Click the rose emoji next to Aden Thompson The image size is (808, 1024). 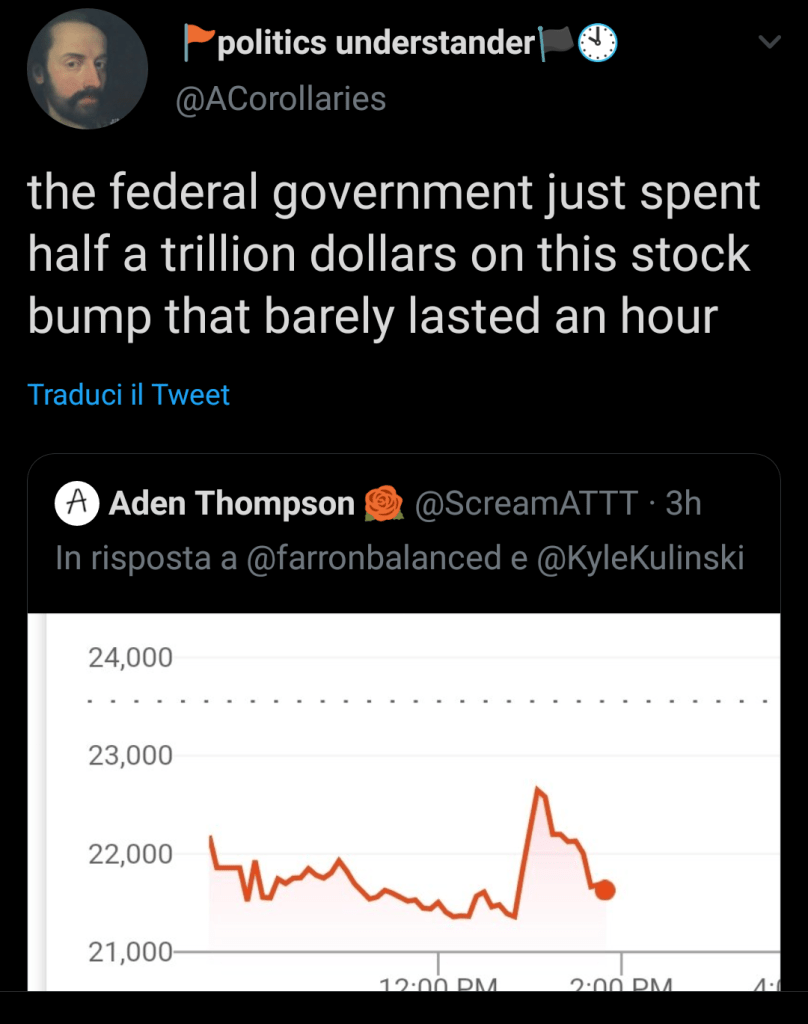385,504
